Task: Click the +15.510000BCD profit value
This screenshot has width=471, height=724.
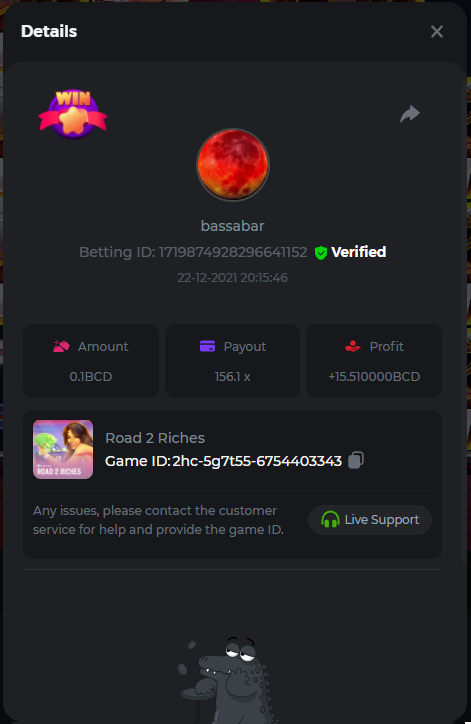Action: tap(374, 376)
